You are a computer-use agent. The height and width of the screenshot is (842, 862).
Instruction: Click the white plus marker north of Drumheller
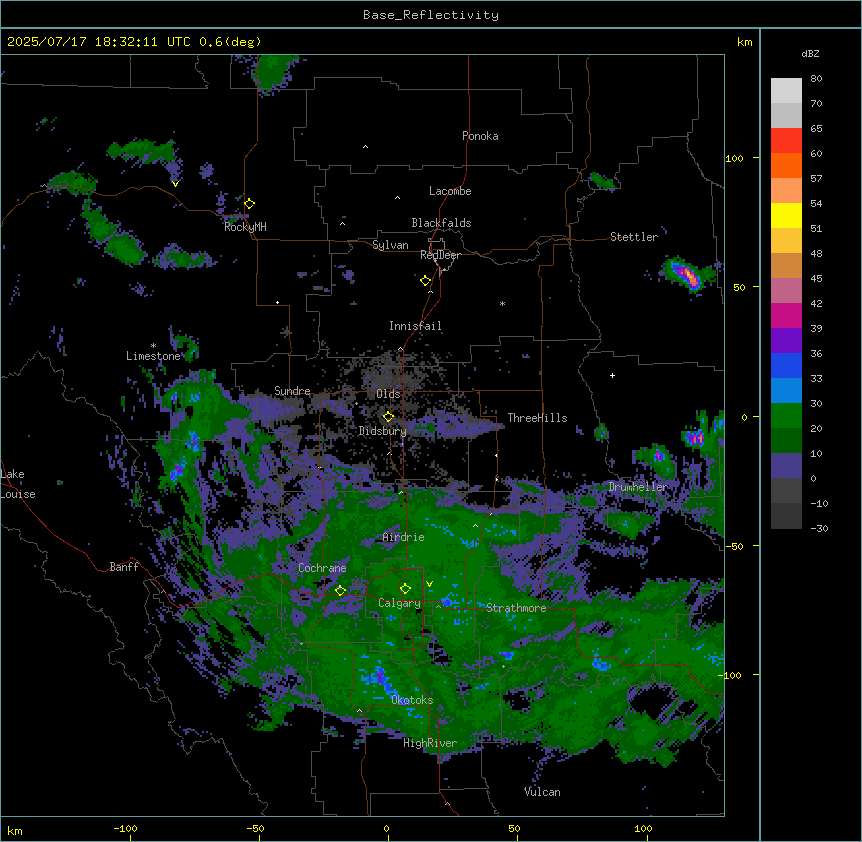(x=612, y=375)
